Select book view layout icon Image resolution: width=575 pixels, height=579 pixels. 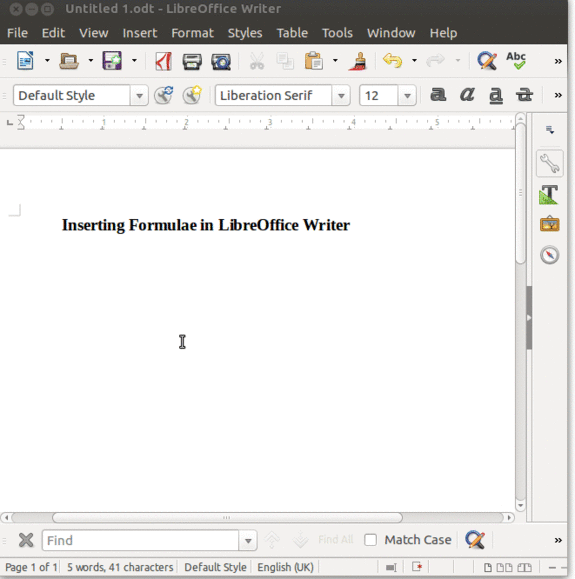click(x=524, y=567)
